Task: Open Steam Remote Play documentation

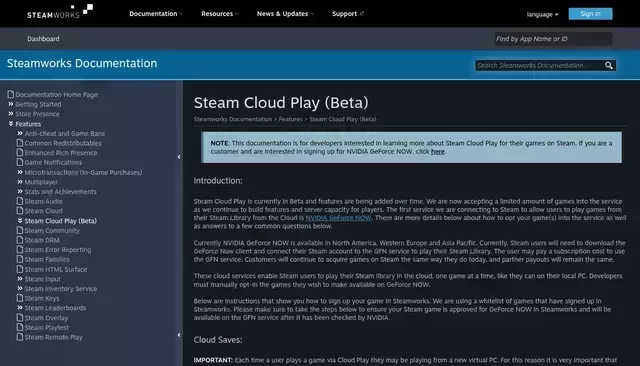Action: (x=53, y=337)
